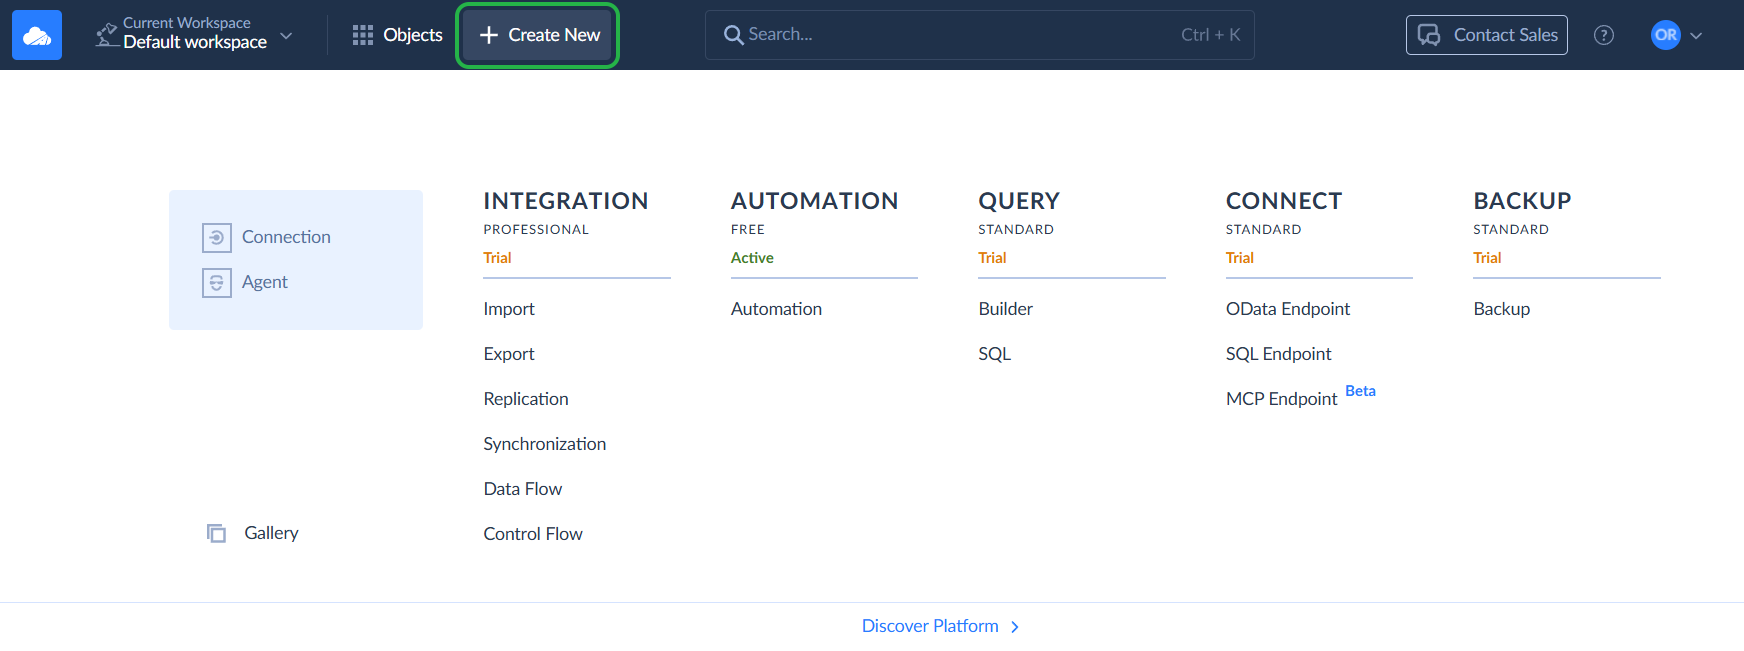Select Synchronization integration
Viewport: 1744px width, 651px height.
coord(545,444)
